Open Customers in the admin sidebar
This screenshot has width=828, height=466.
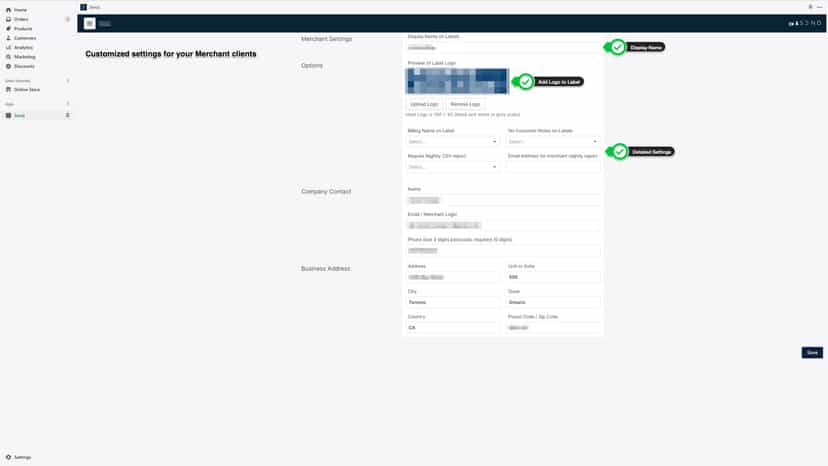25,38
